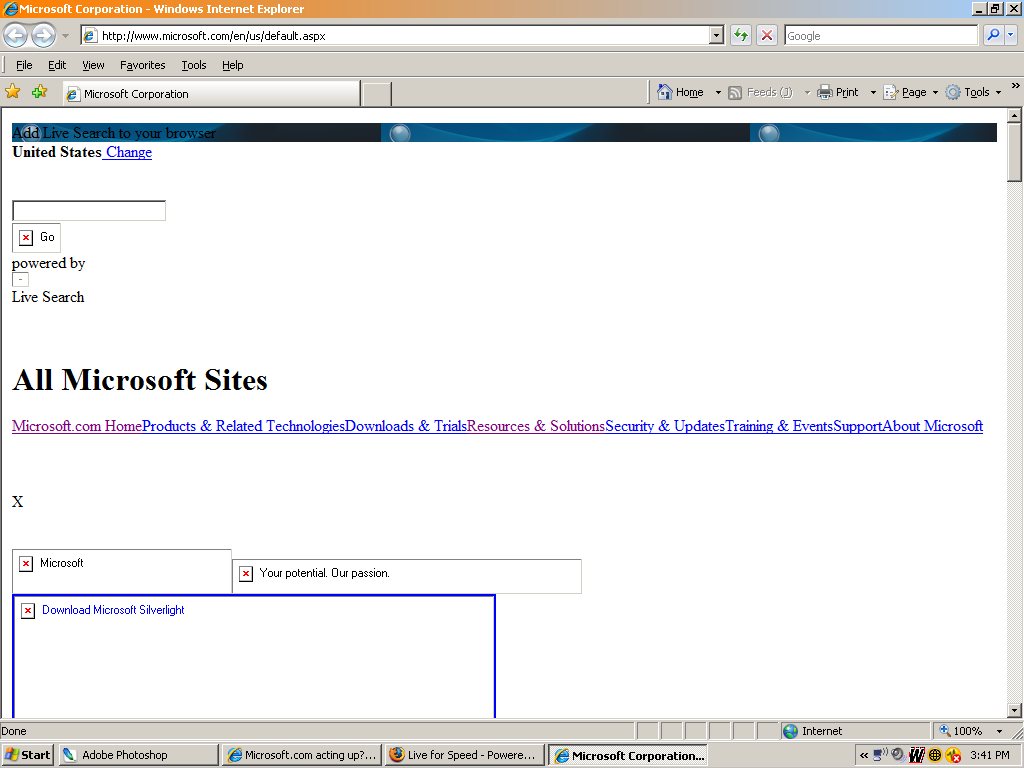Refresh the page with the green arrows icon
Image resolution: width=1024 pixels, height=768 pixels.
pos(741,35)
